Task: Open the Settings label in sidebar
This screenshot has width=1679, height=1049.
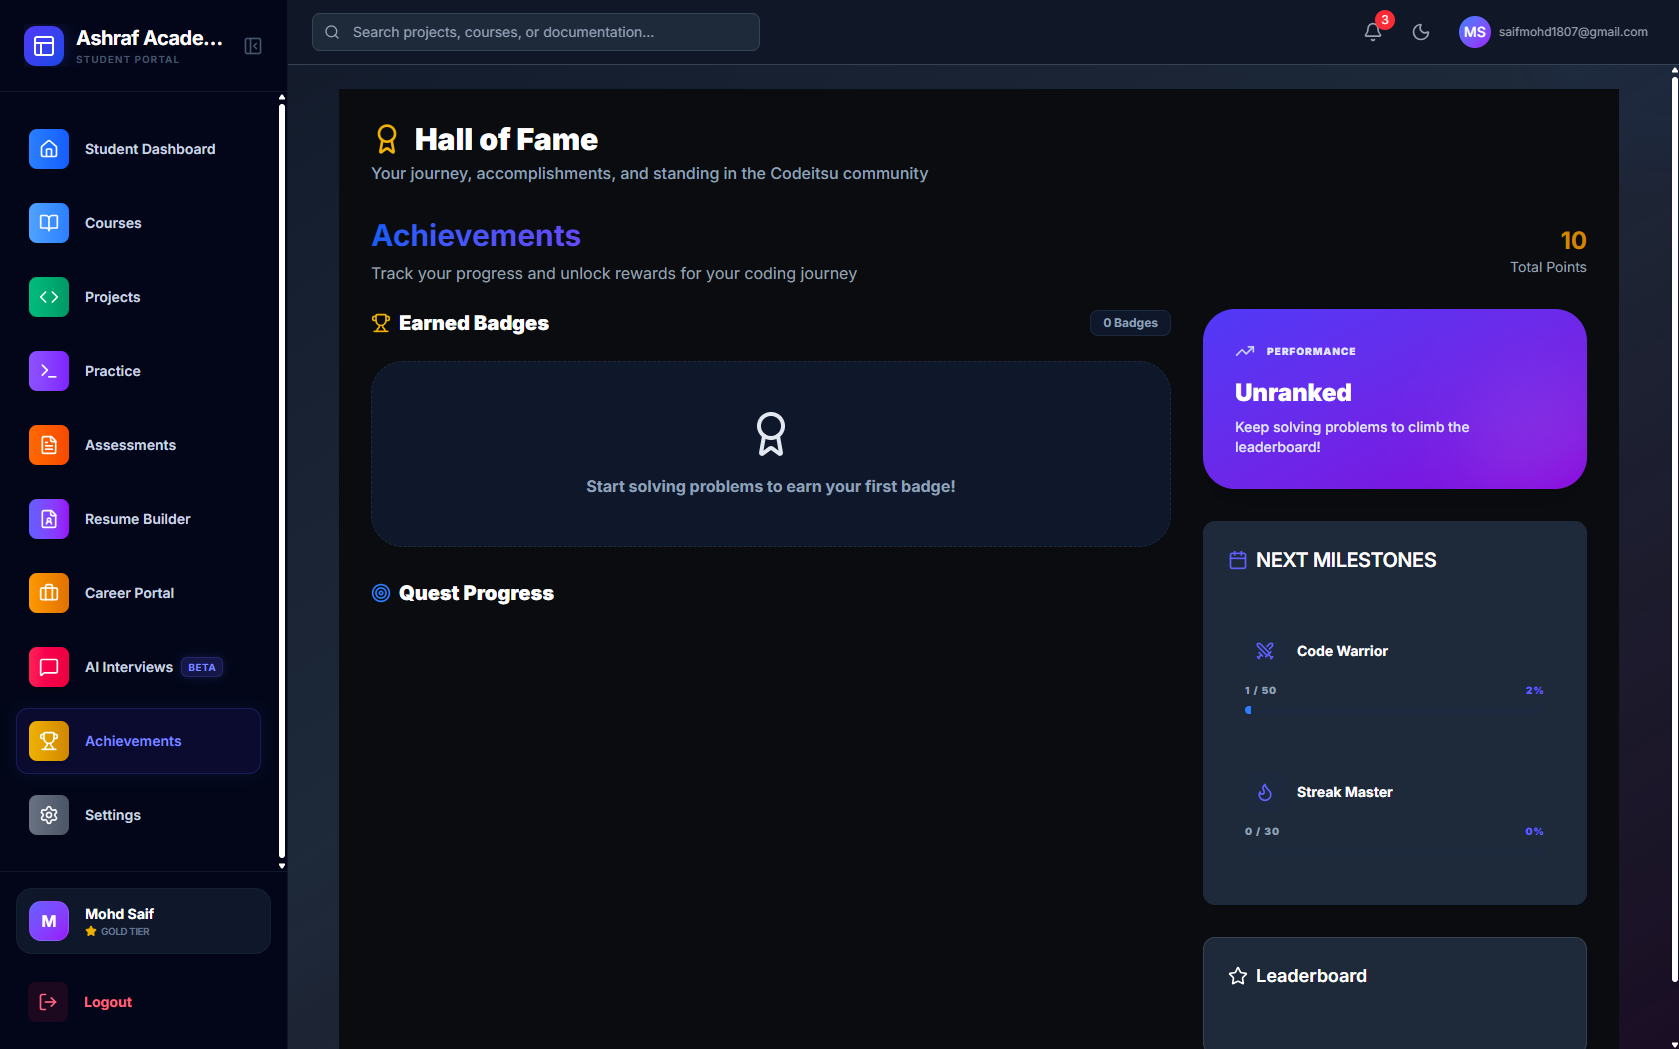Action: pyautogui.click(x=113, y=815)
